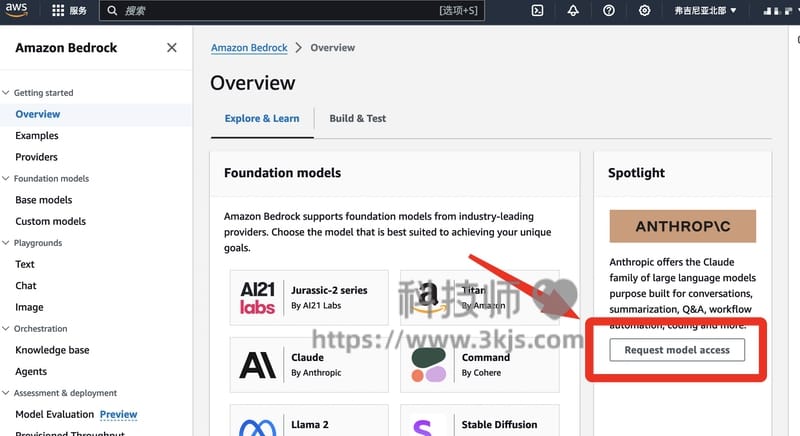Open the Services grid menu icon
This screenshot has height=436, width=800.
pyautogui.click(x=58, y=11)
